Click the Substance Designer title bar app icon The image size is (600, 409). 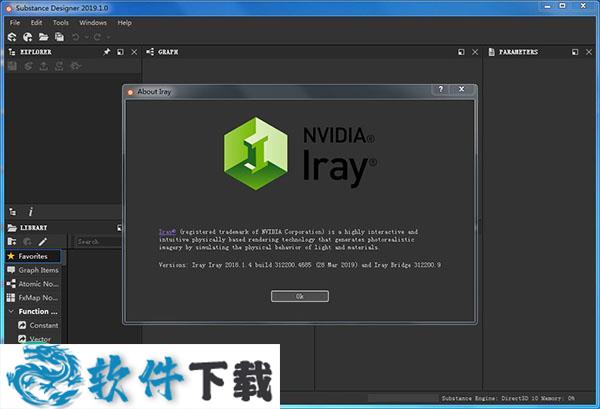point(9,8)
